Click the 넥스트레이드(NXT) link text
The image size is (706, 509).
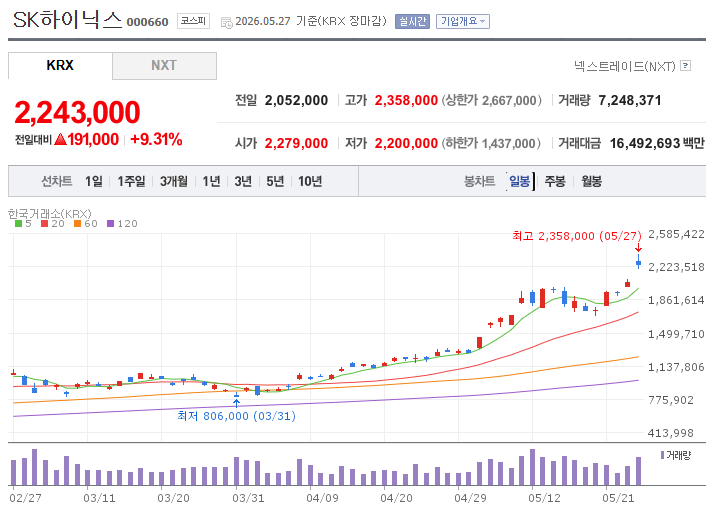(x=625, y=66)
